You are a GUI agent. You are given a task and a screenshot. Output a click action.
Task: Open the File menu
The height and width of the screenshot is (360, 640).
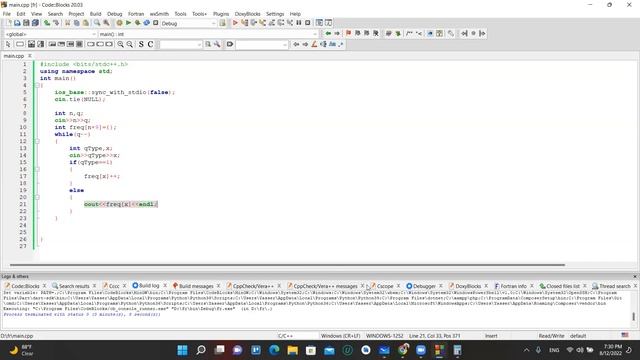pos(7,14)
